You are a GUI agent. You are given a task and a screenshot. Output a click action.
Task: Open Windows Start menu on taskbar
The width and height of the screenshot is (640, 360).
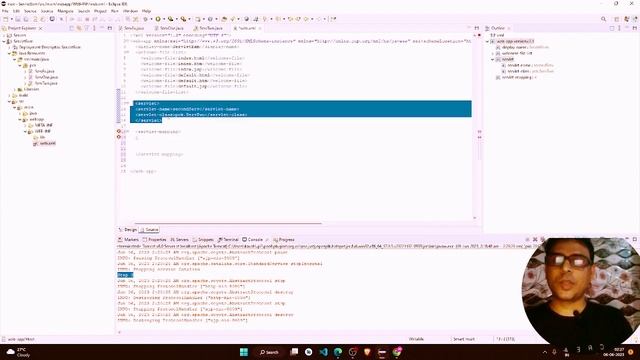244,352
